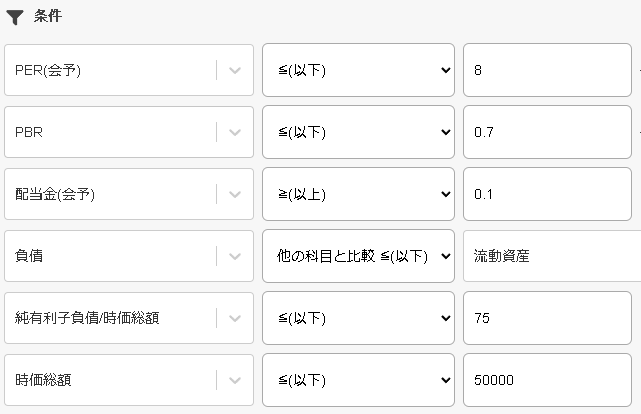Image resolution: width=641 pixels, height=414 pixels.
Task: Expand the PER(会予) item selector chevron
Action: coord(235,70)
